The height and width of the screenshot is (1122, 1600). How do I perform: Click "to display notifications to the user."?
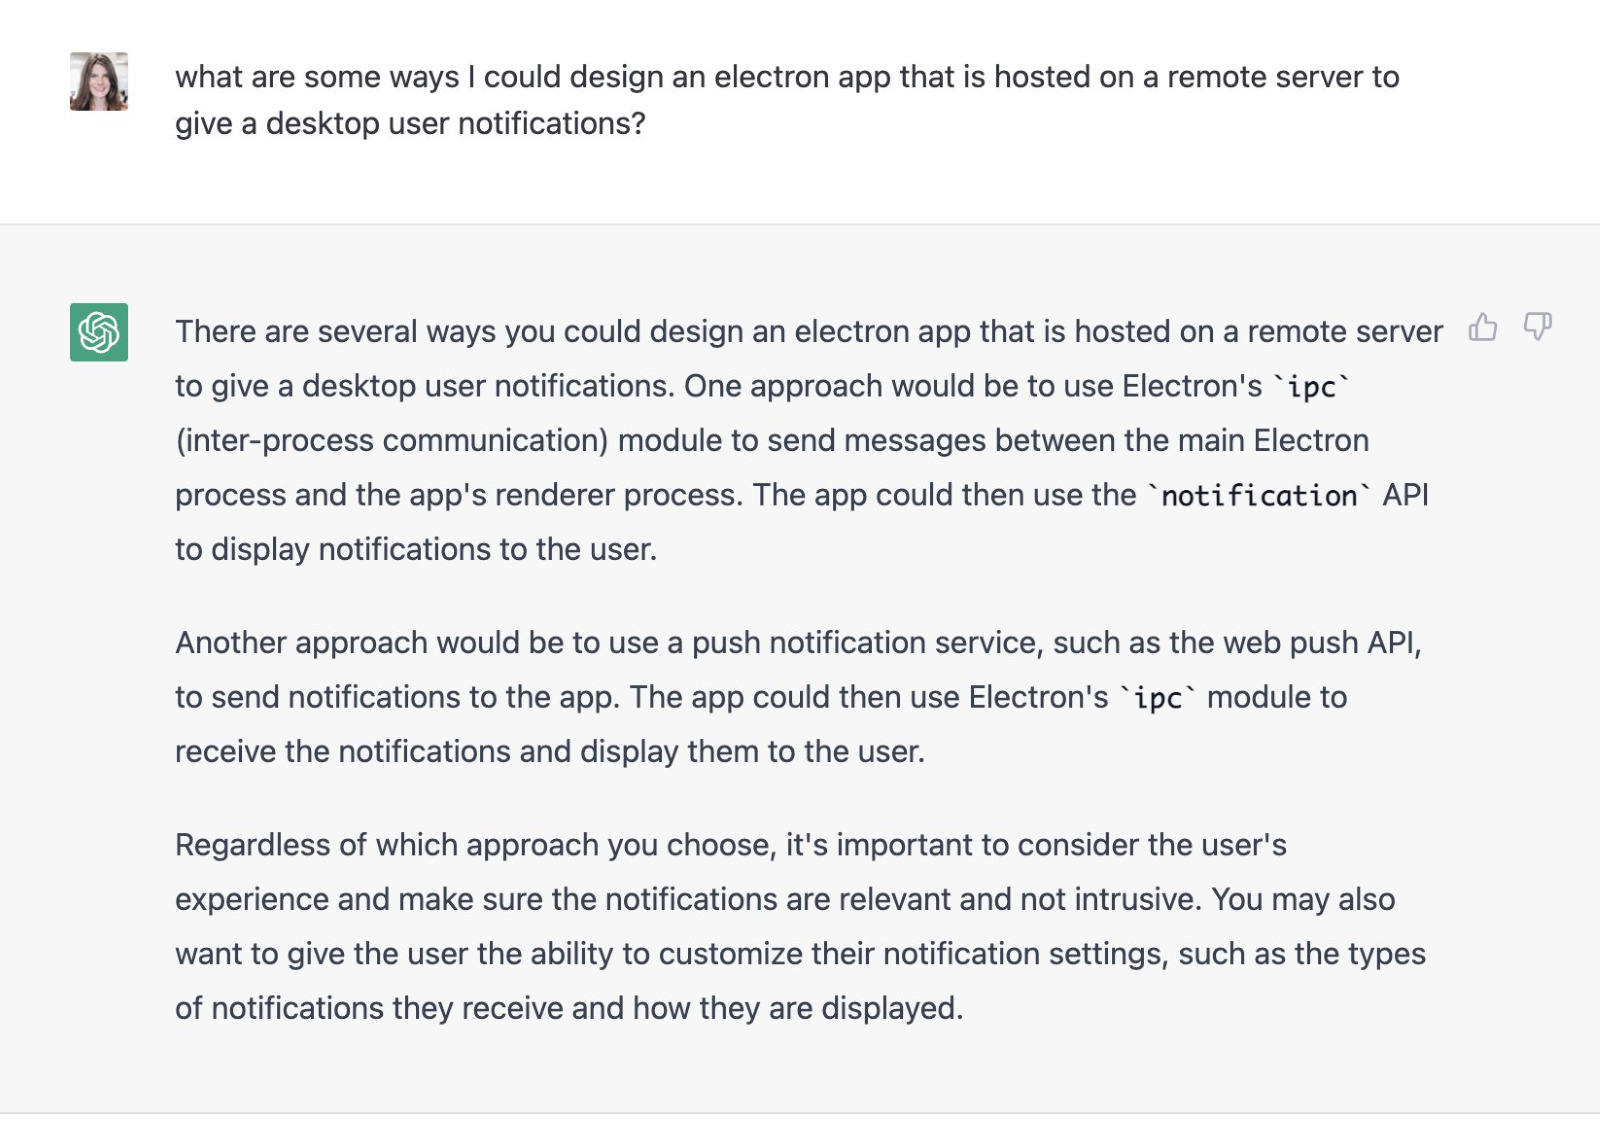(415, 550)
